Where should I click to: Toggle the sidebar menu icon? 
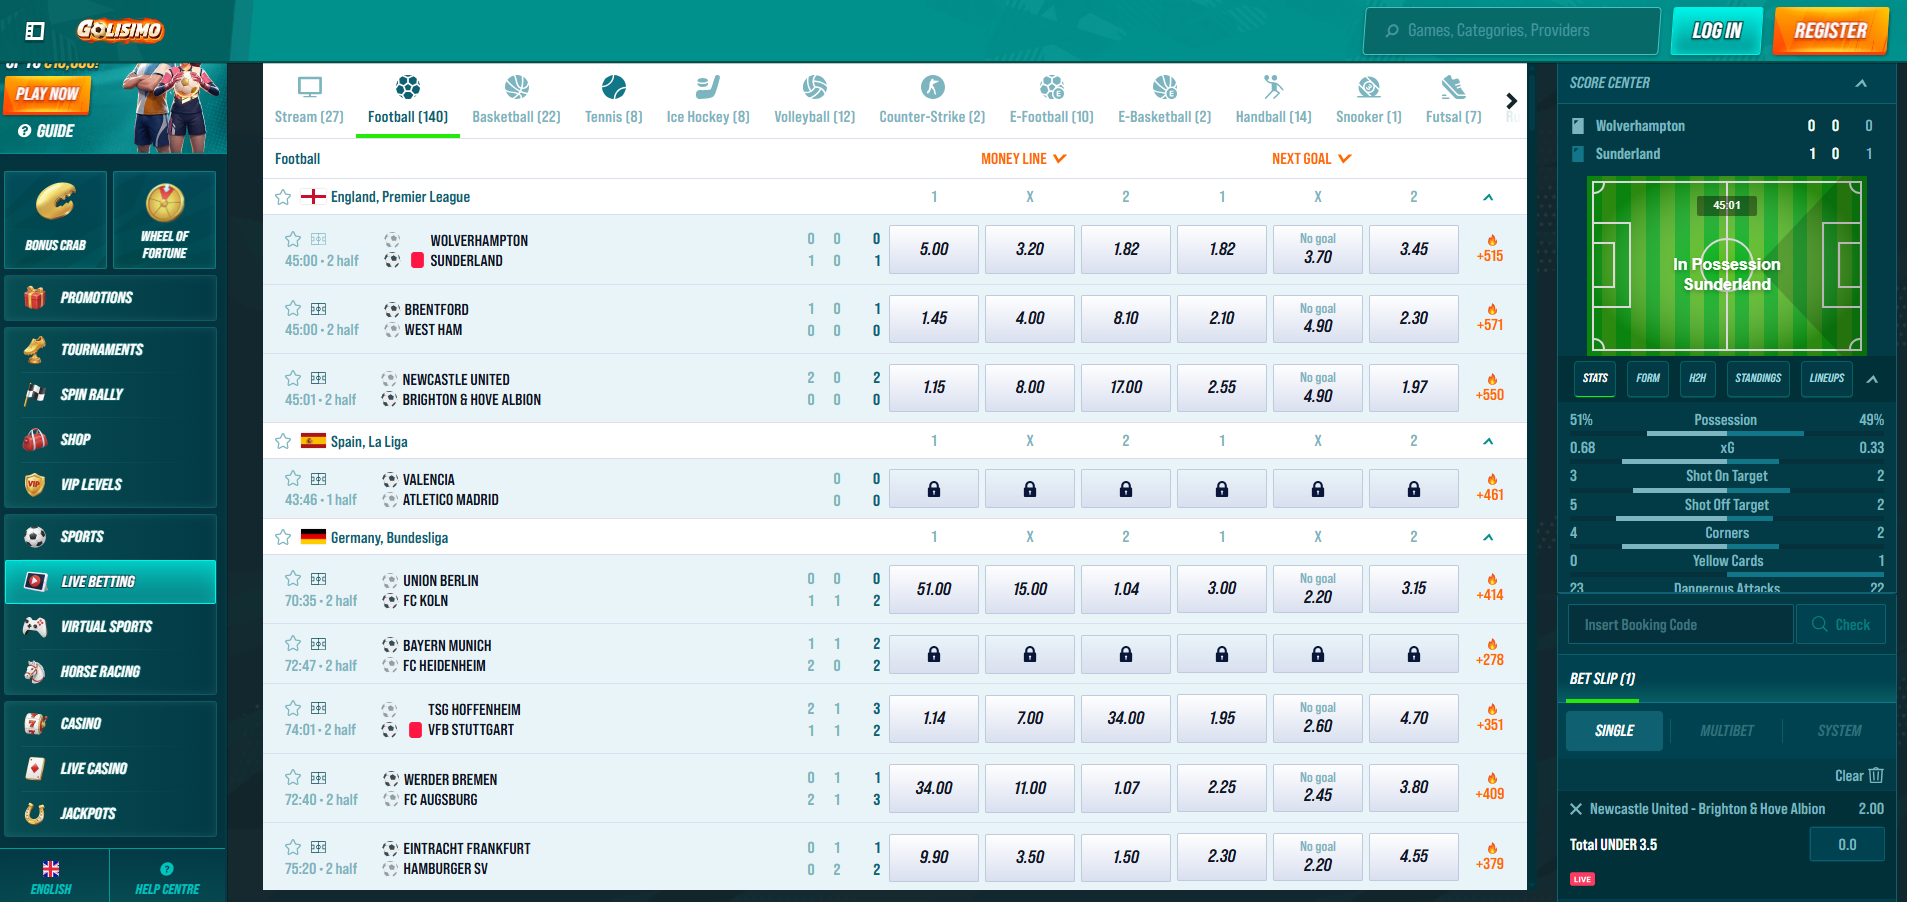[35, 31]
